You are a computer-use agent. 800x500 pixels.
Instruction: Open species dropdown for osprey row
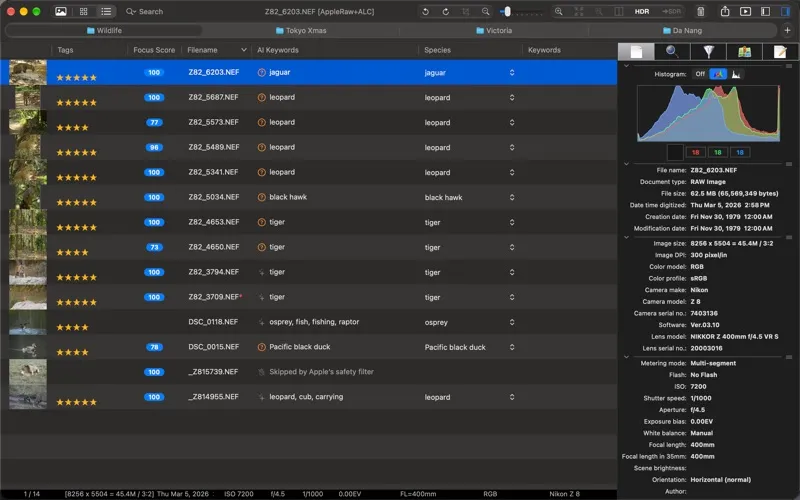[512, 322]
